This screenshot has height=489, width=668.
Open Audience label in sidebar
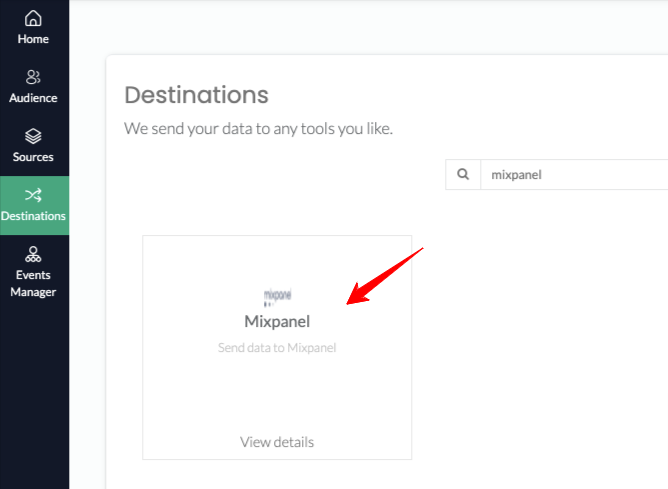33,98
